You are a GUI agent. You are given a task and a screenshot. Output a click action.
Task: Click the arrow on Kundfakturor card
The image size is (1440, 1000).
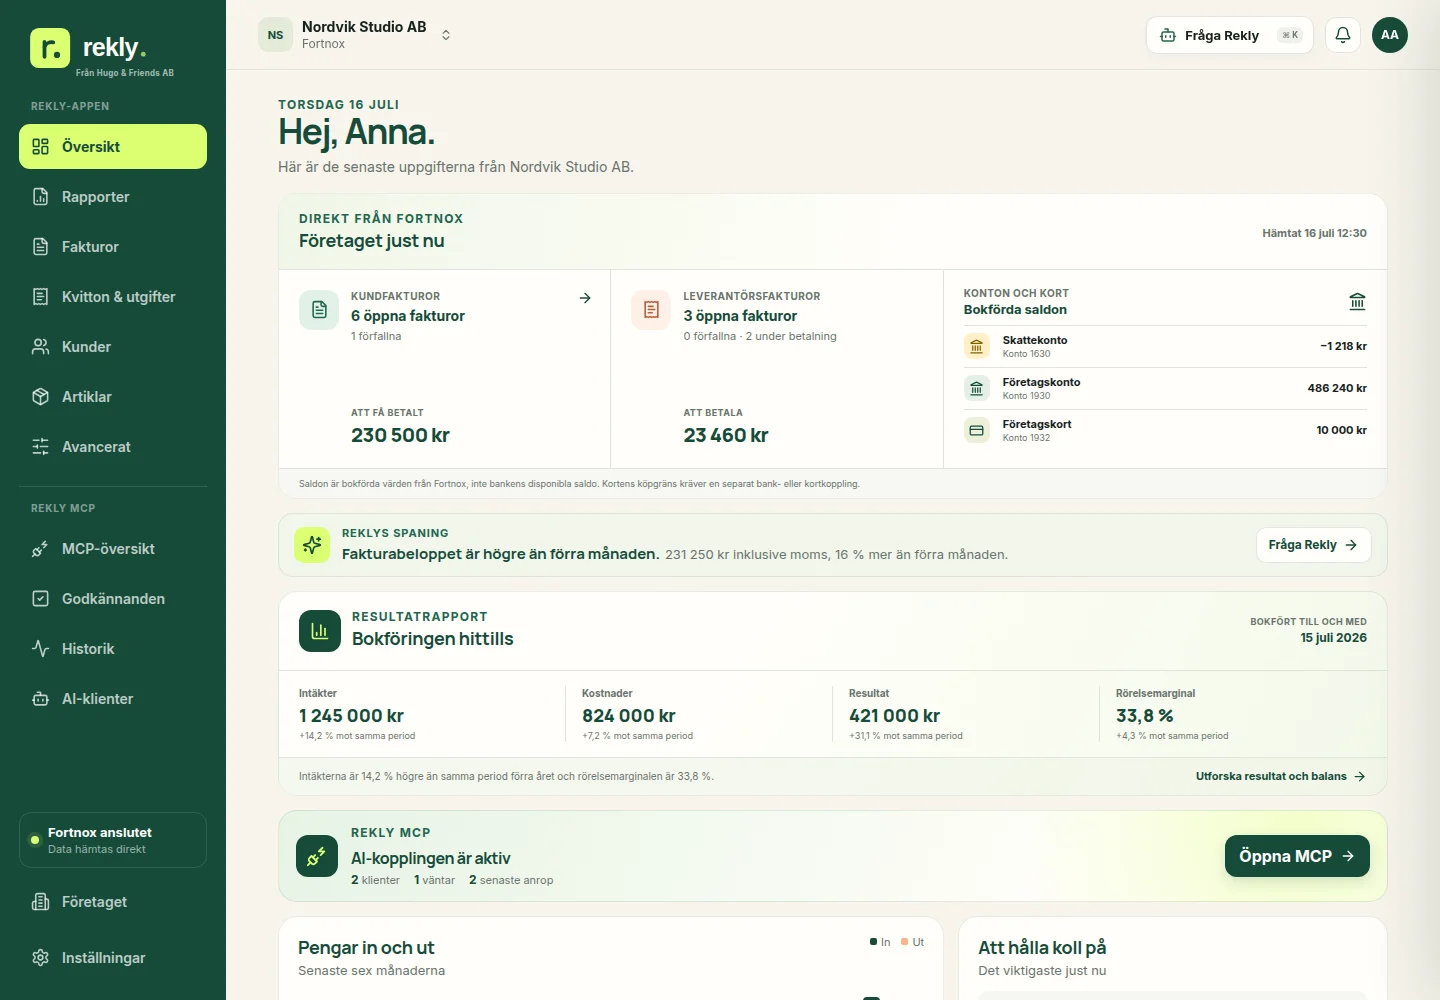point(585,298)
